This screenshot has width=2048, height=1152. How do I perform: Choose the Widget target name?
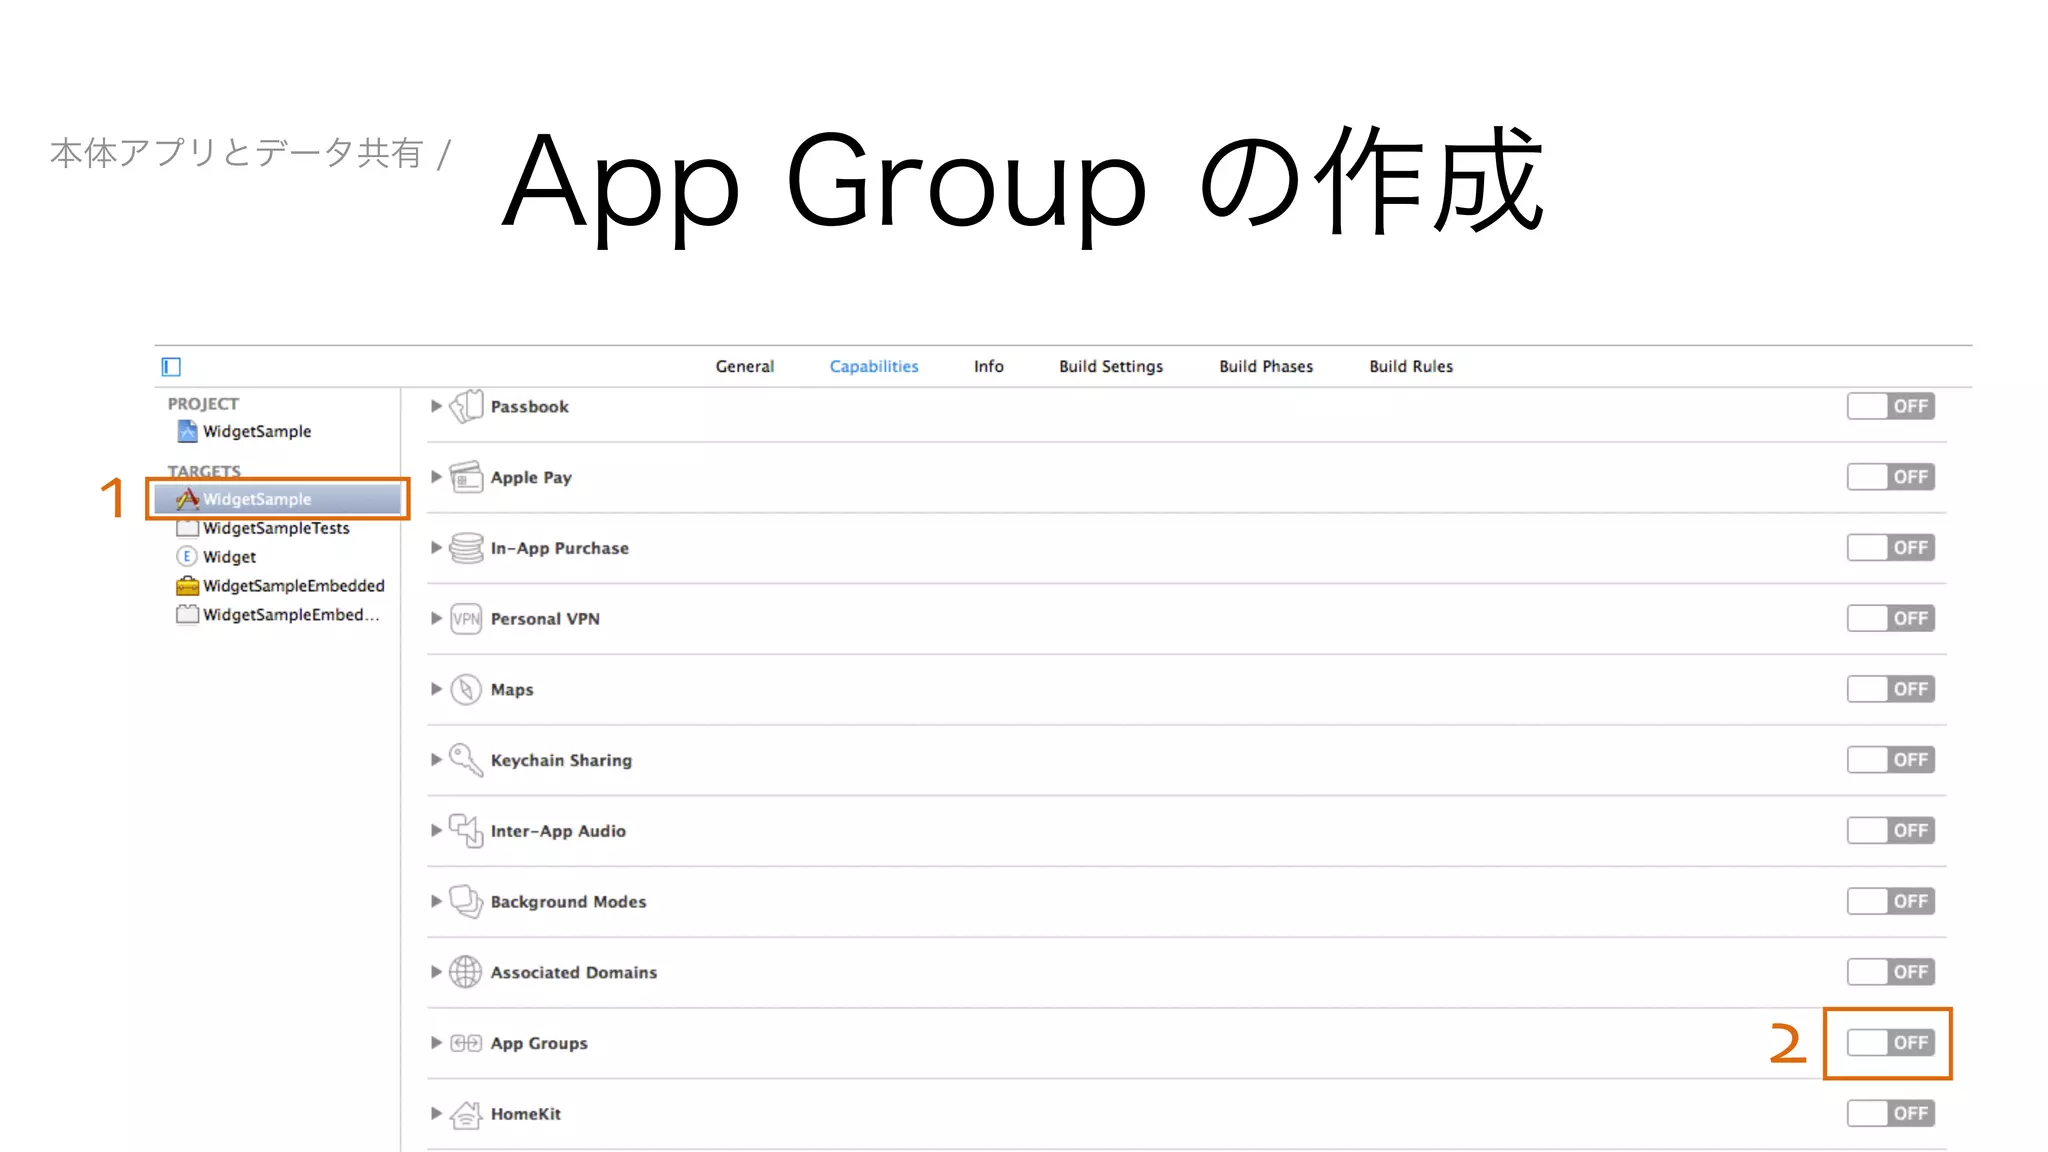(230, 557)
